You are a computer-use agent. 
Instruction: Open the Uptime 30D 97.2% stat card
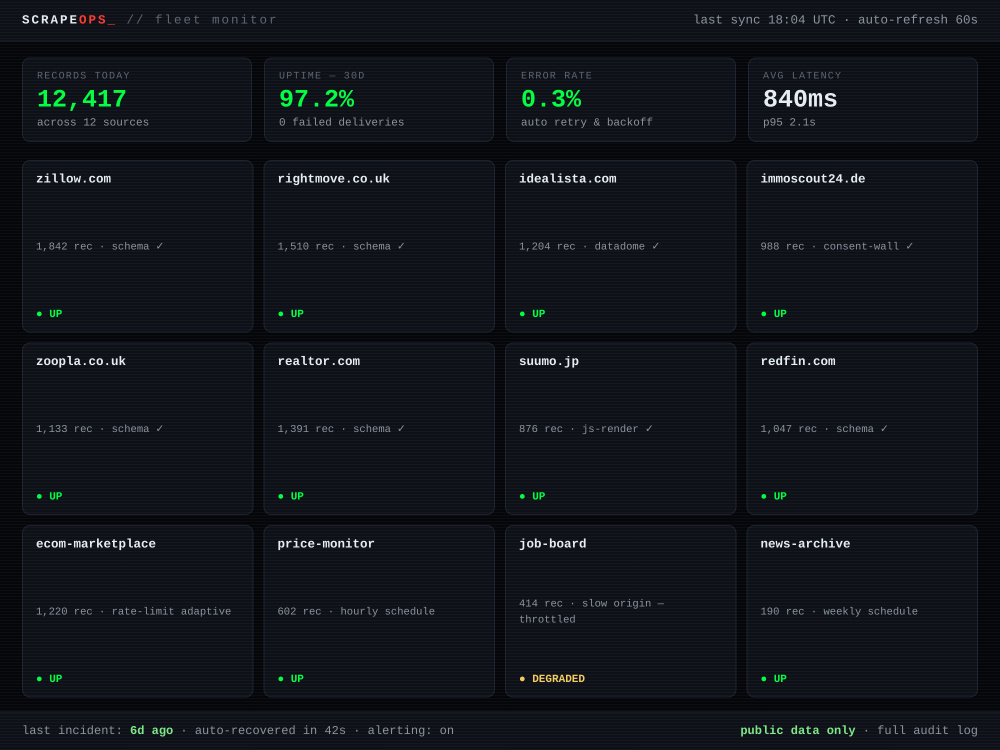(x=379, y=99)
